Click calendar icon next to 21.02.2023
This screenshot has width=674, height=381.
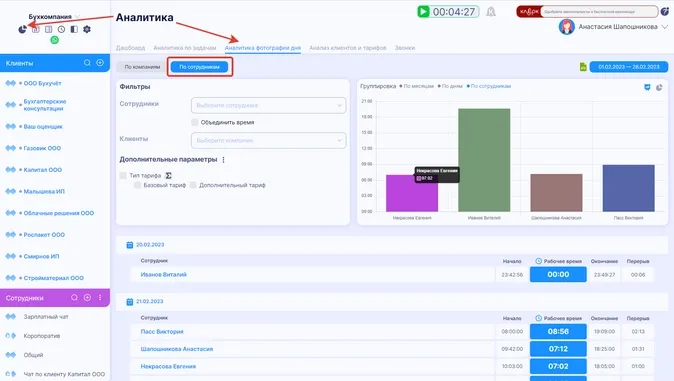pyautogui.click(x=130, y=301)
